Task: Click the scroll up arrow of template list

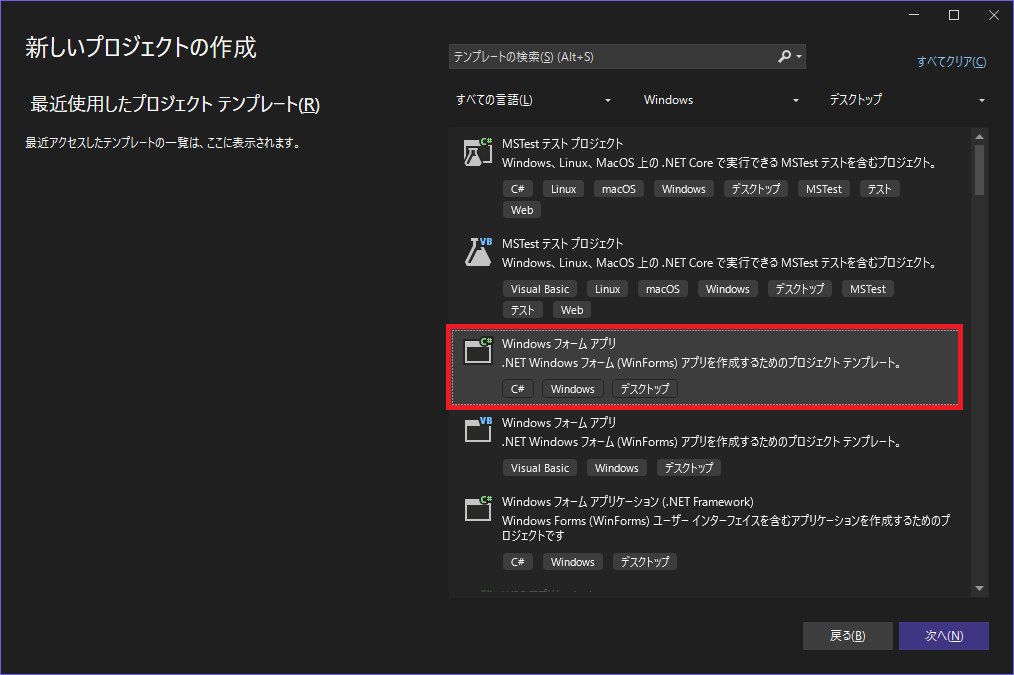Action: point(980,137)
